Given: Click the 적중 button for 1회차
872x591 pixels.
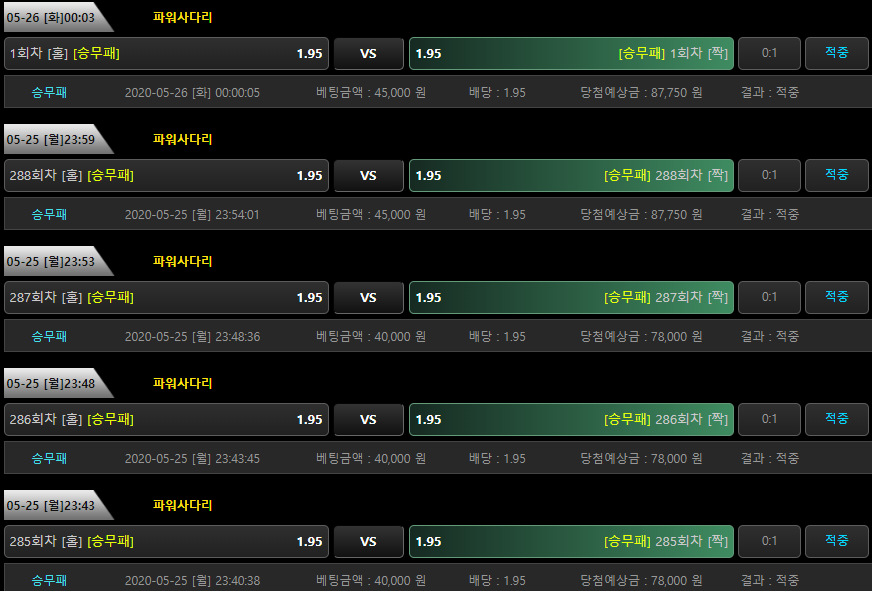Looking at the screenshot, I should pos(836,53).
